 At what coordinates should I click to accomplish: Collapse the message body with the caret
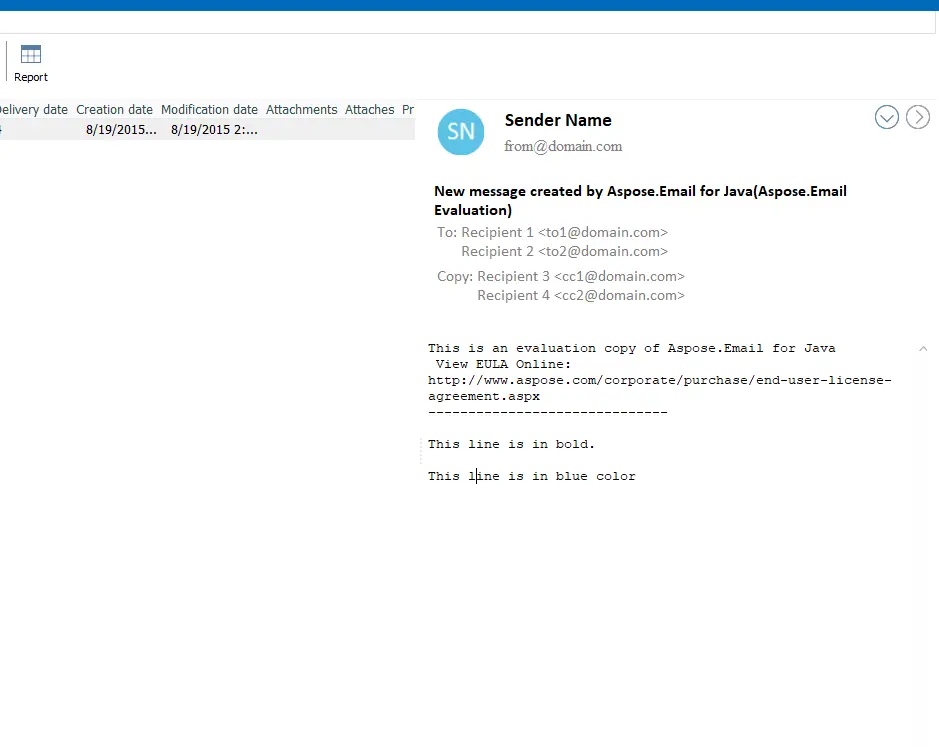[x=922, y=348]
